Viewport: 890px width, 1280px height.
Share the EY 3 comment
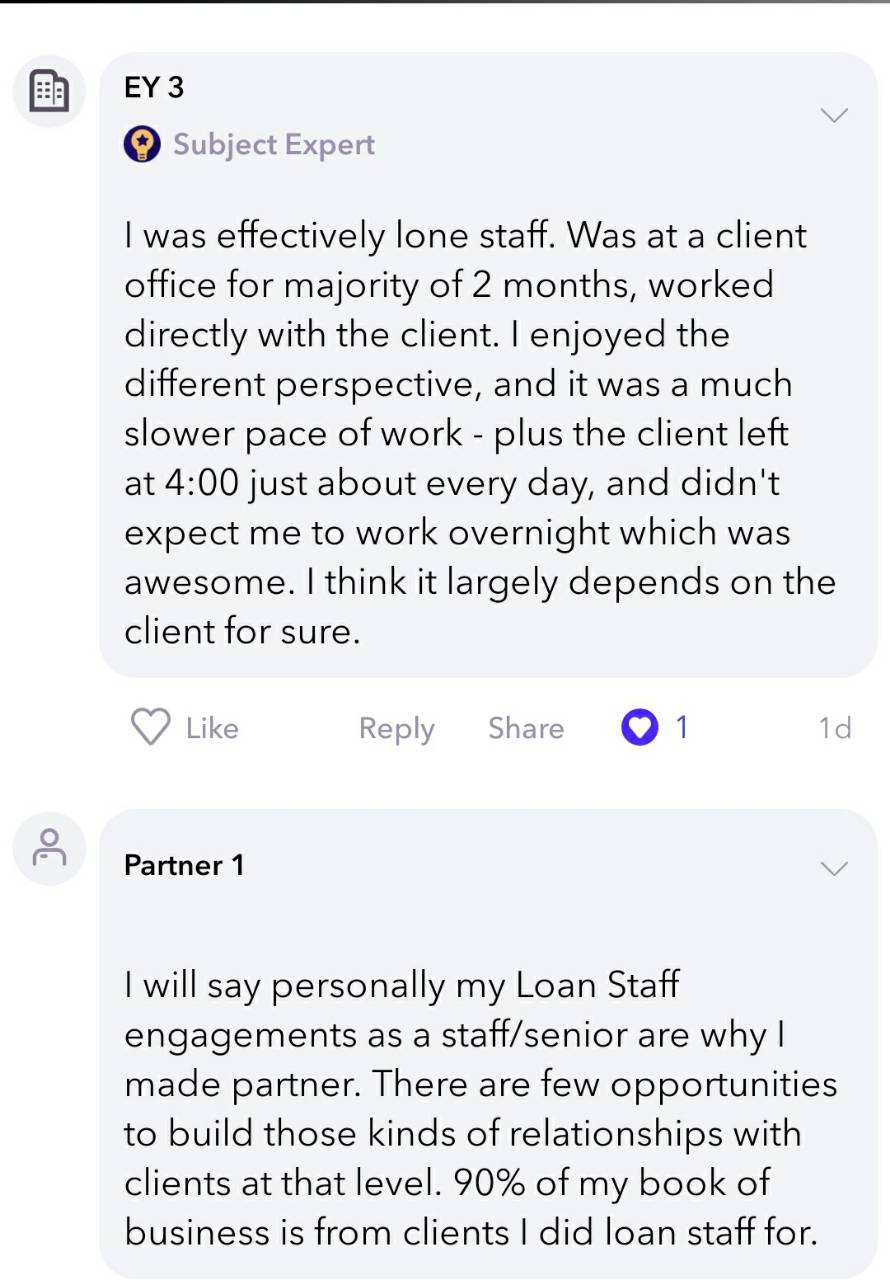click(x=526, y=728)
